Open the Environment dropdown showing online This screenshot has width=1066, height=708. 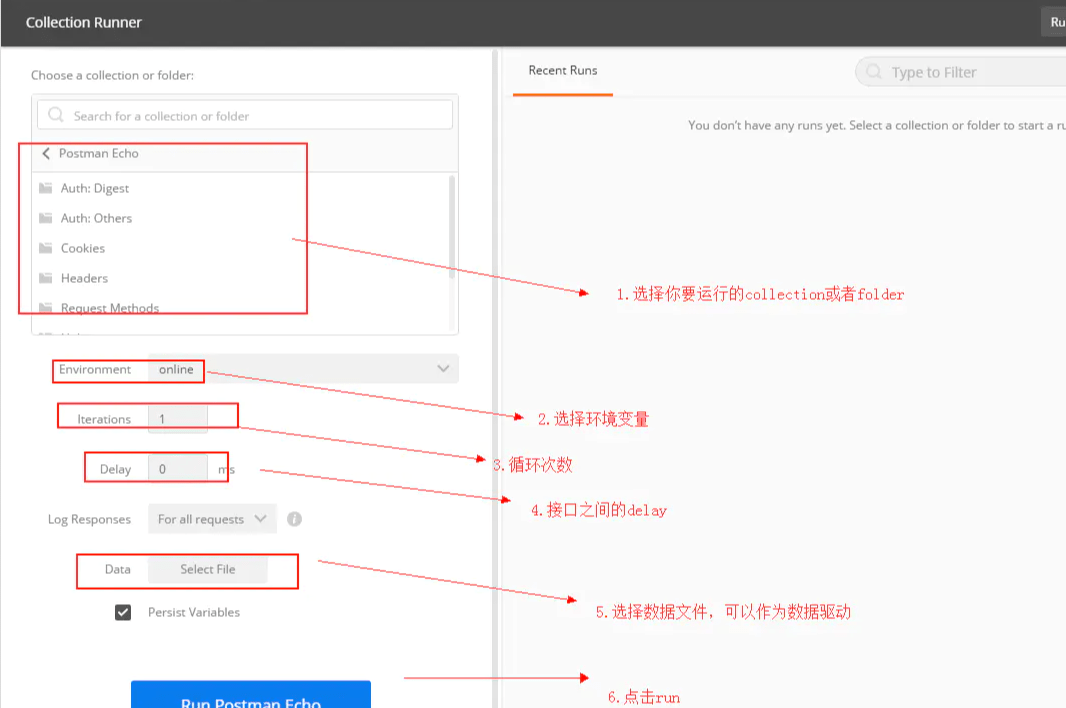click(x=303, y=369)
